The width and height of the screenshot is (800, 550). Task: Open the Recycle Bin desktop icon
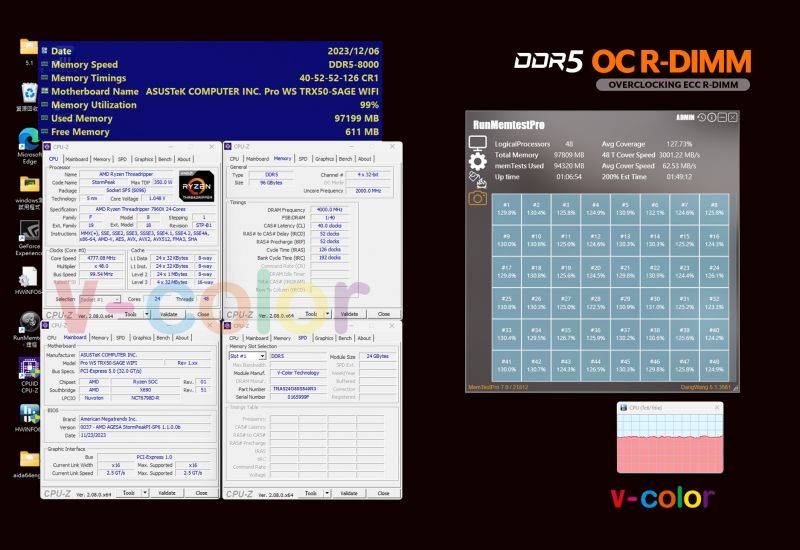tap(28, 95)
